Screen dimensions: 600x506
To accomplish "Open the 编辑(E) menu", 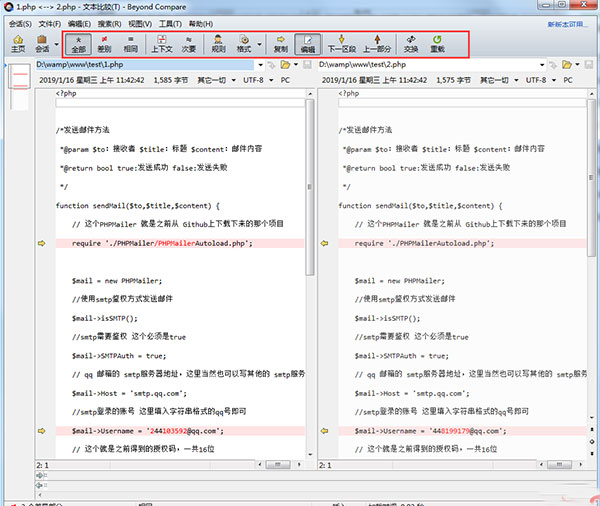I will tap(79, 24).
